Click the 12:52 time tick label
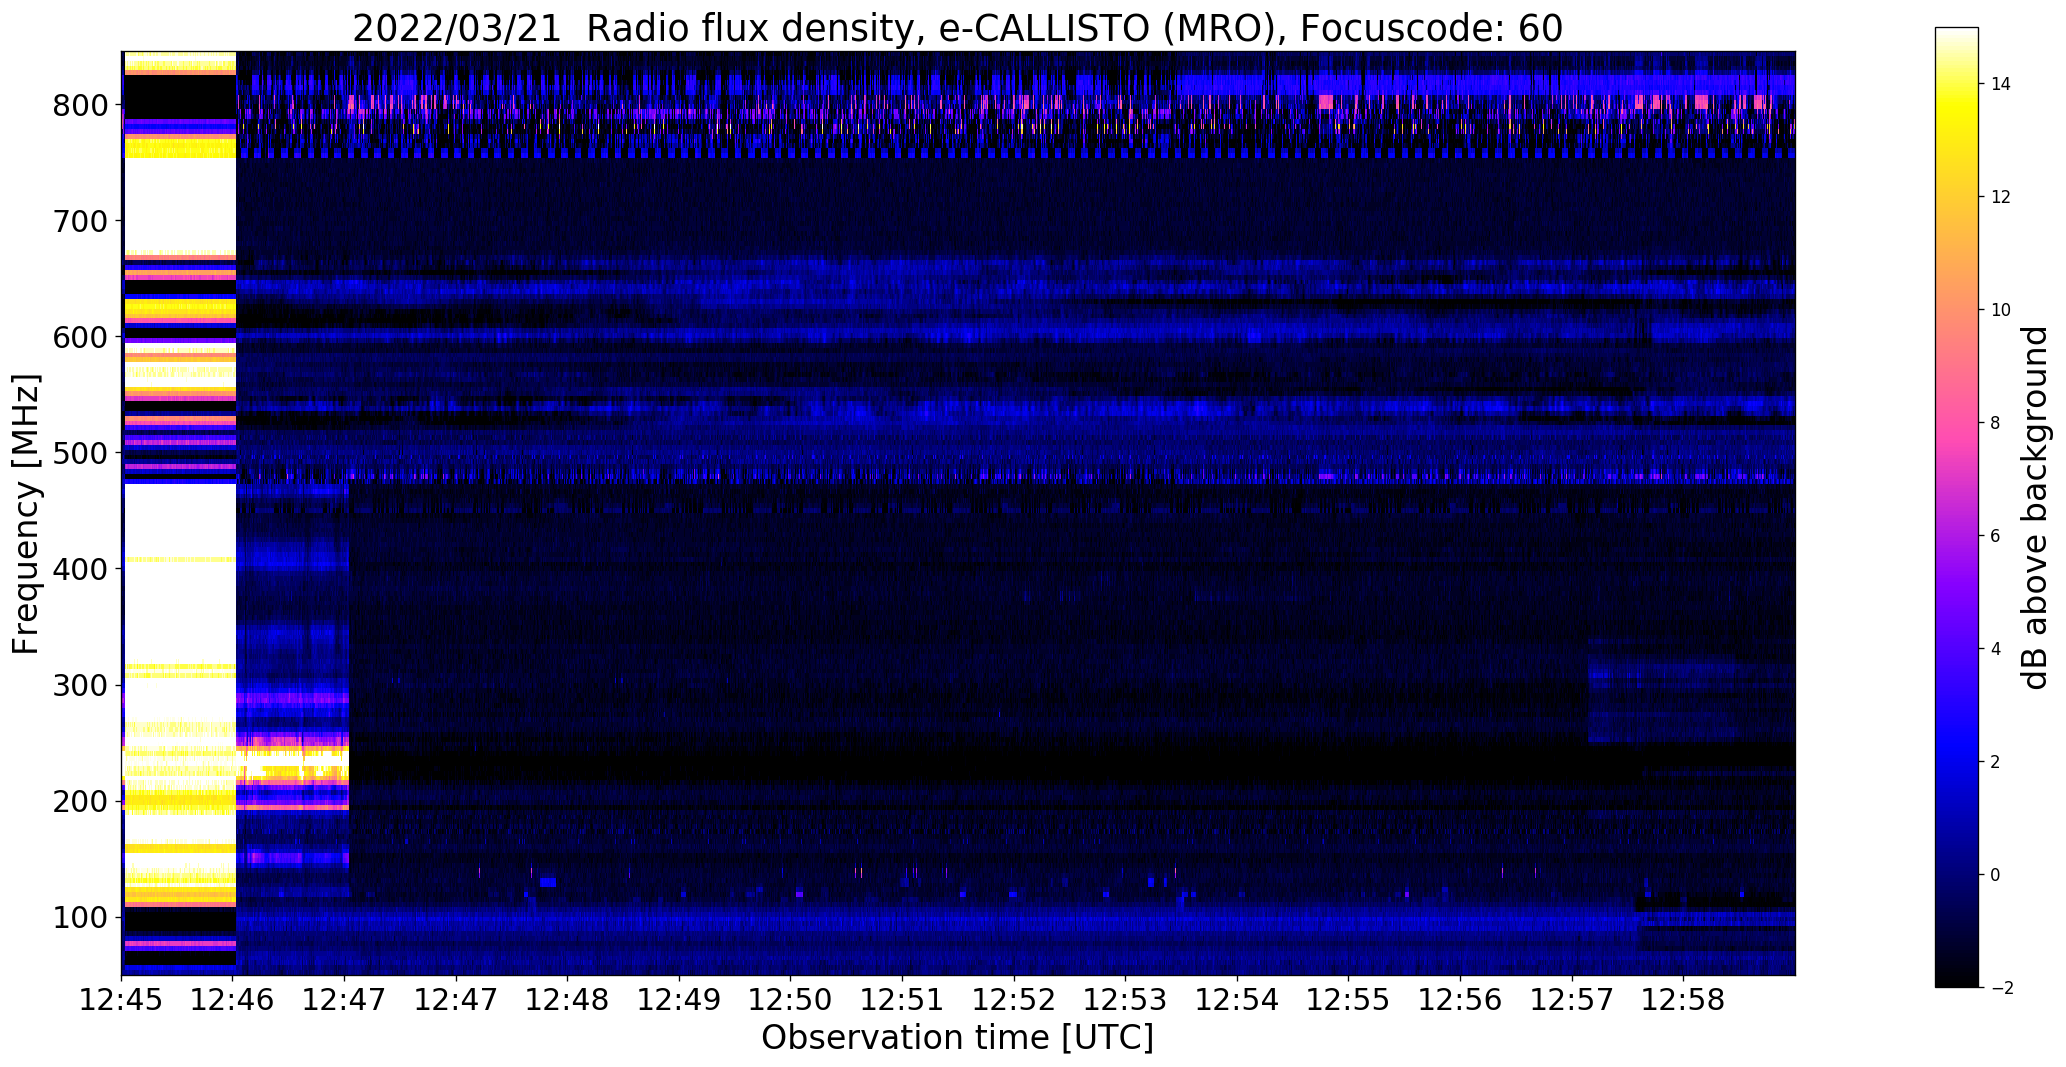Viewport: 2066px width, 1067px height. pyautogui.click(x=1014, y=1000)
